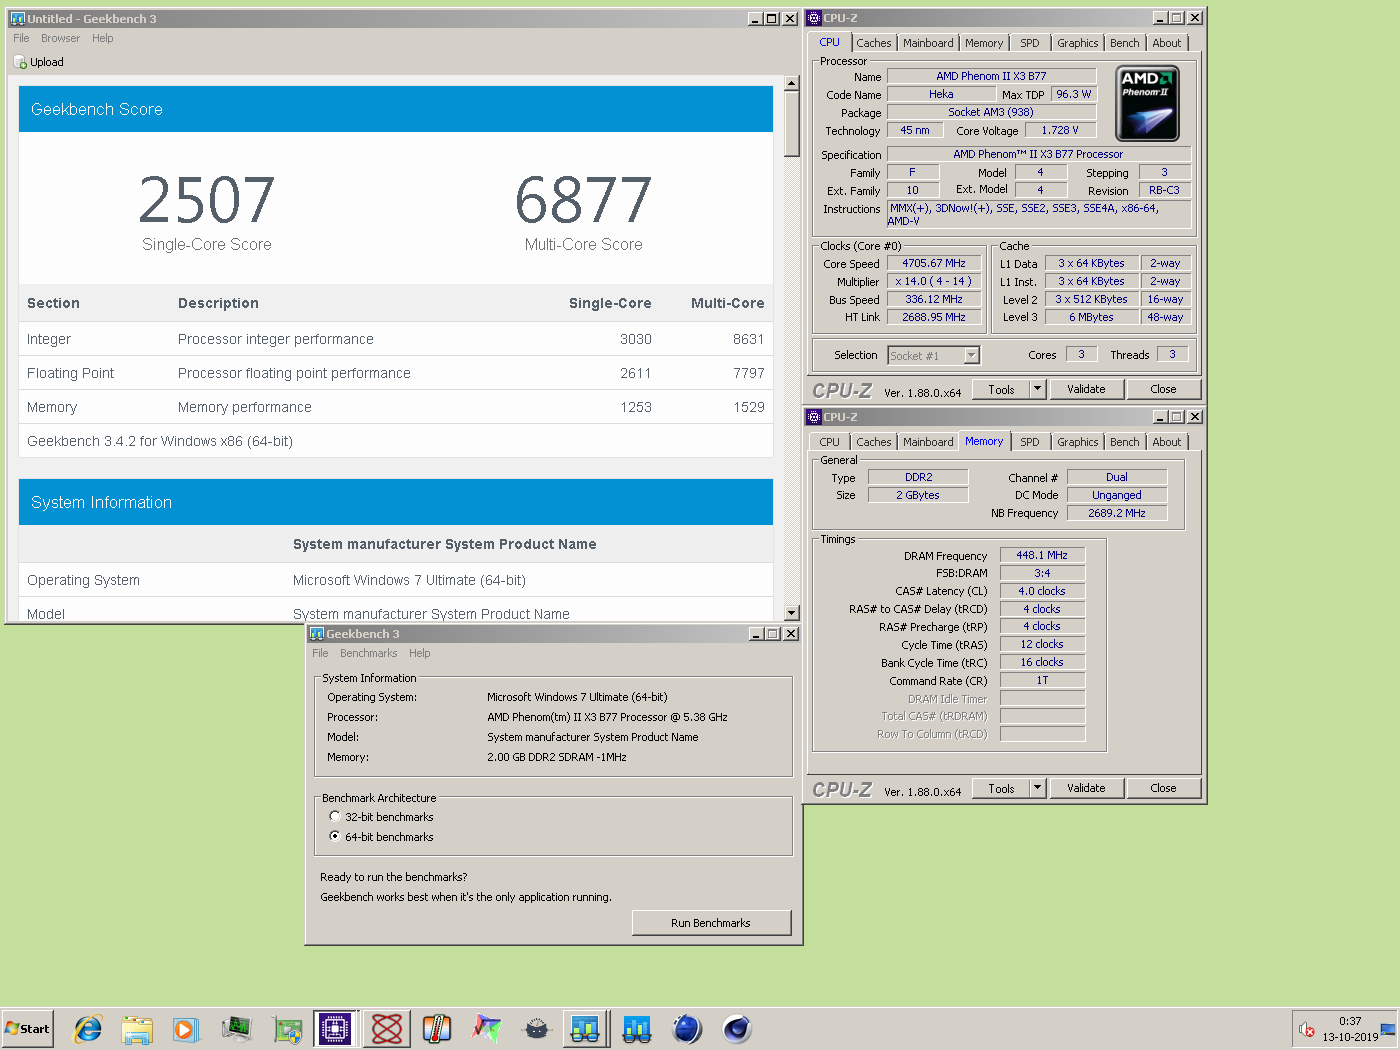Screen dimensions: 1400x1050
Task: Open the circuit board shield taskbar icon
Action: click(x=287, y=1029)
